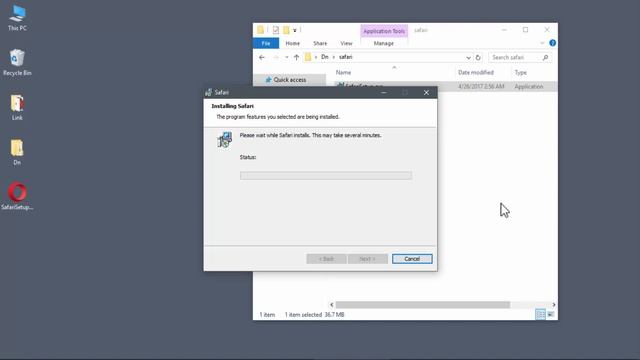This screenshot has width=640, height=360.
Task: Open the File menu in Explorer
Action: coord(266,43)
